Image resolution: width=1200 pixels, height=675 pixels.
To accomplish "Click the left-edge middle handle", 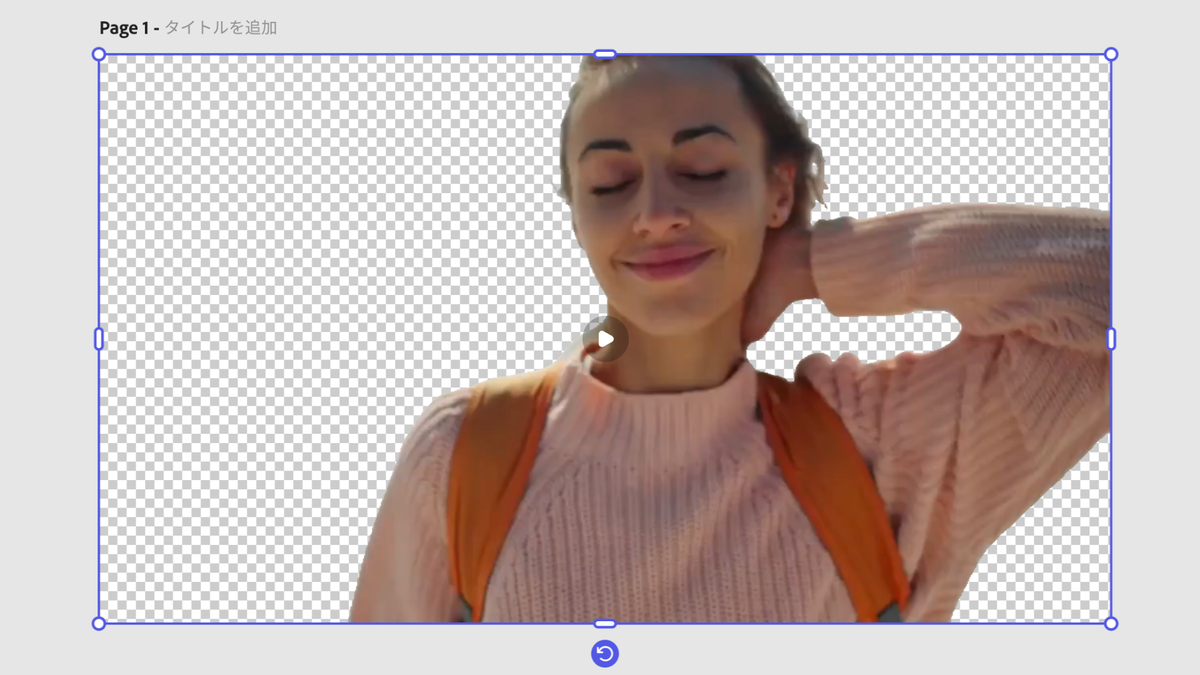I will click(x=99, y=339).
